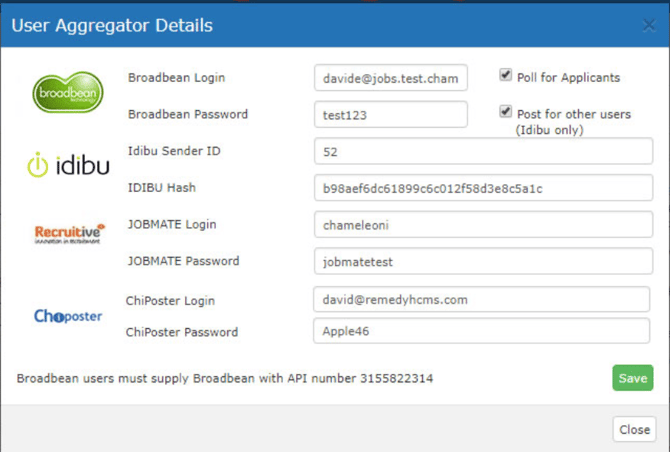Click the User Aggregator Details title
The width and height of the screenshot is (670, 452).
(112, 26)
